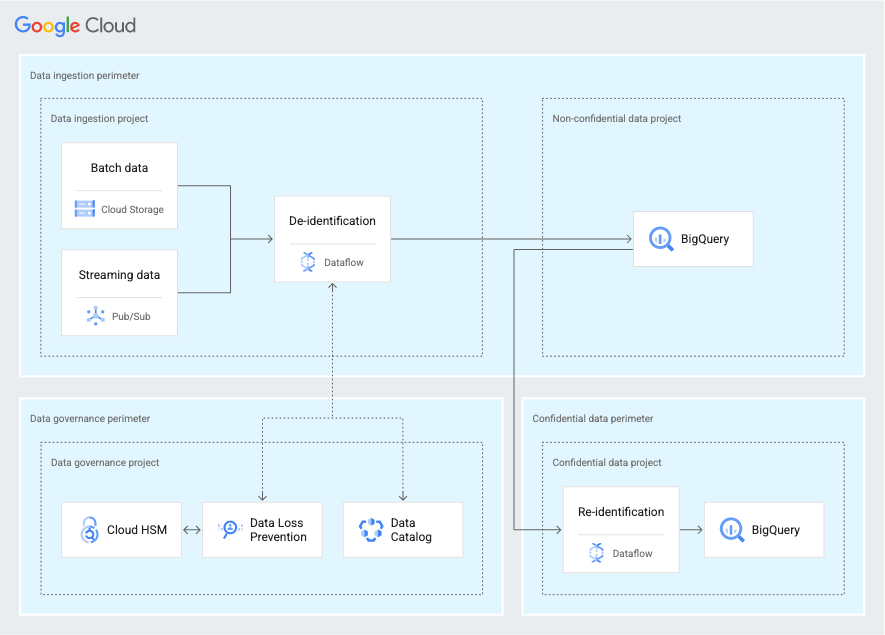Click the BigQuery icon in Non-confidential data project
This screenshot has width=885, height=635.
coord(659,239)
